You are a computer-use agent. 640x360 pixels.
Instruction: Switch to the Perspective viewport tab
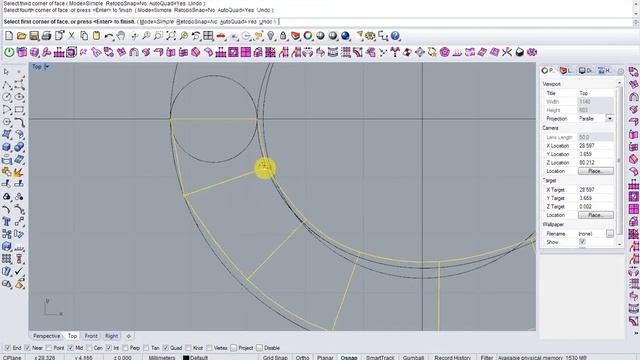tap(47, 336)
